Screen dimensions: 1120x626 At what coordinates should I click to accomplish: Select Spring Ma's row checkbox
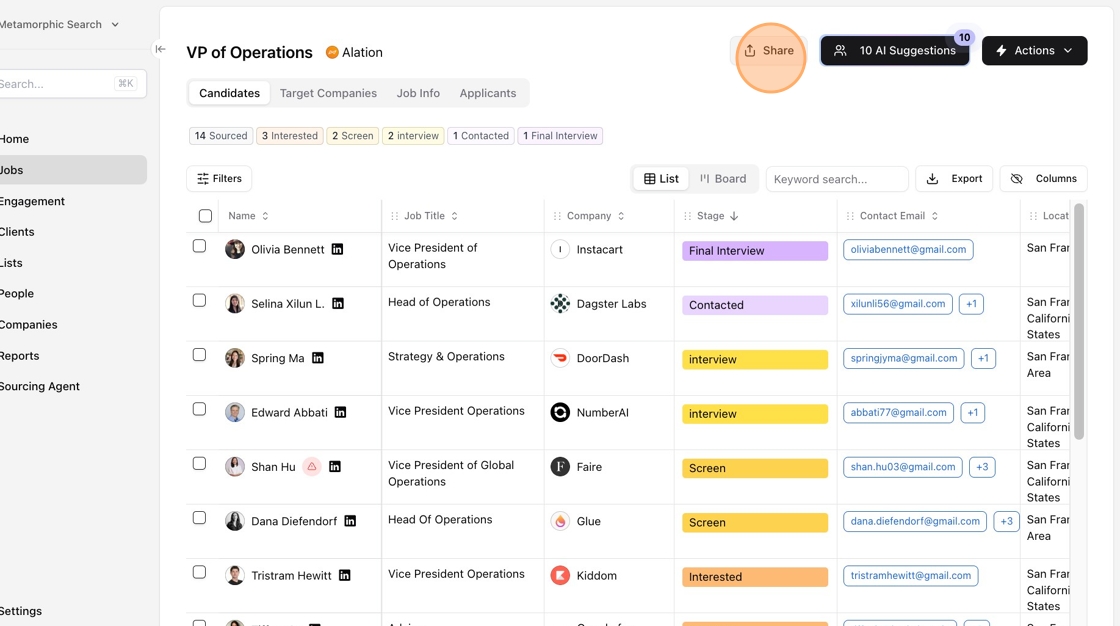(x=199, y=354)
